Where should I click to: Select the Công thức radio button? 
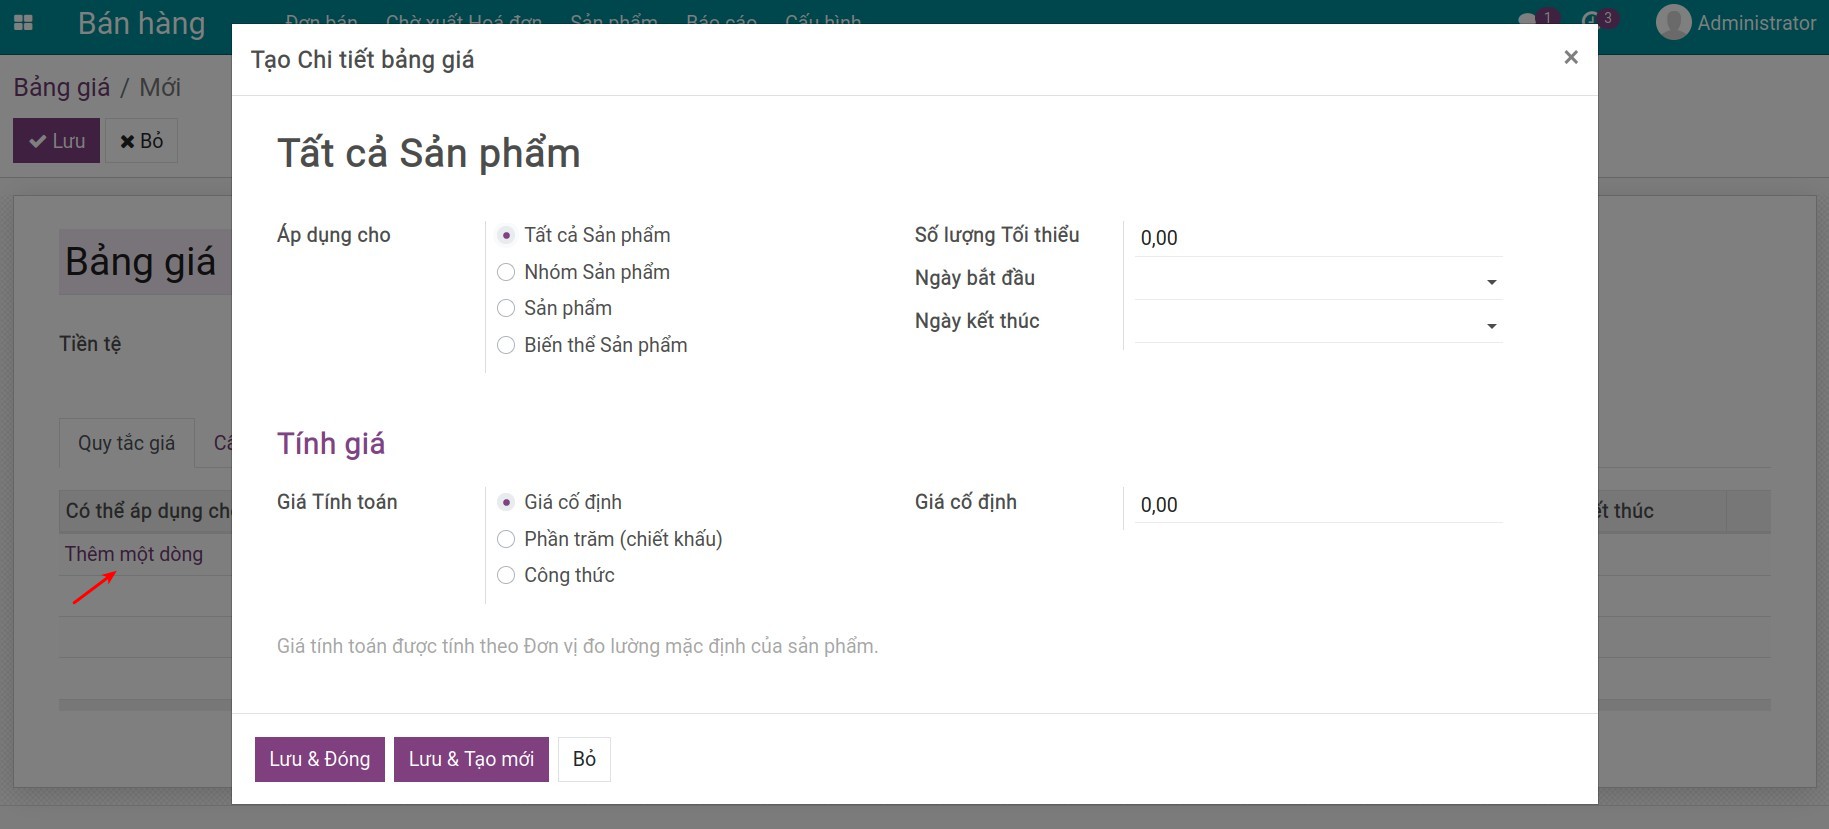point(506,575)
